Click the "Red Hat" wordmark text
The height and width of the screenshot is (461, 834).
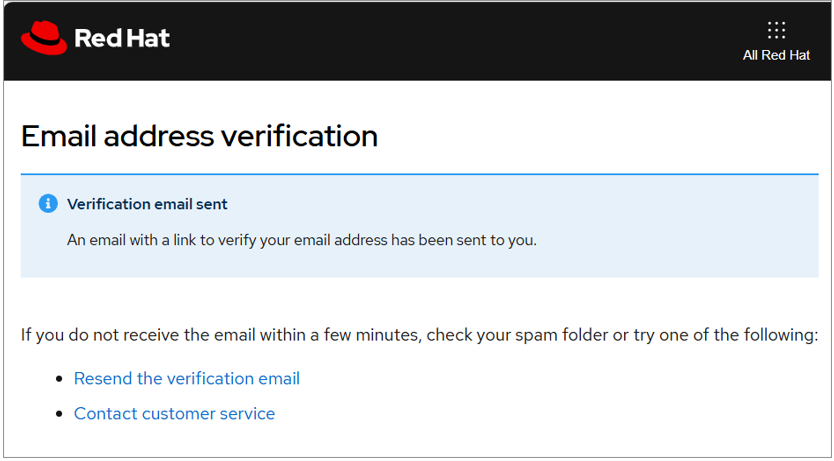(x=122, y=39)
